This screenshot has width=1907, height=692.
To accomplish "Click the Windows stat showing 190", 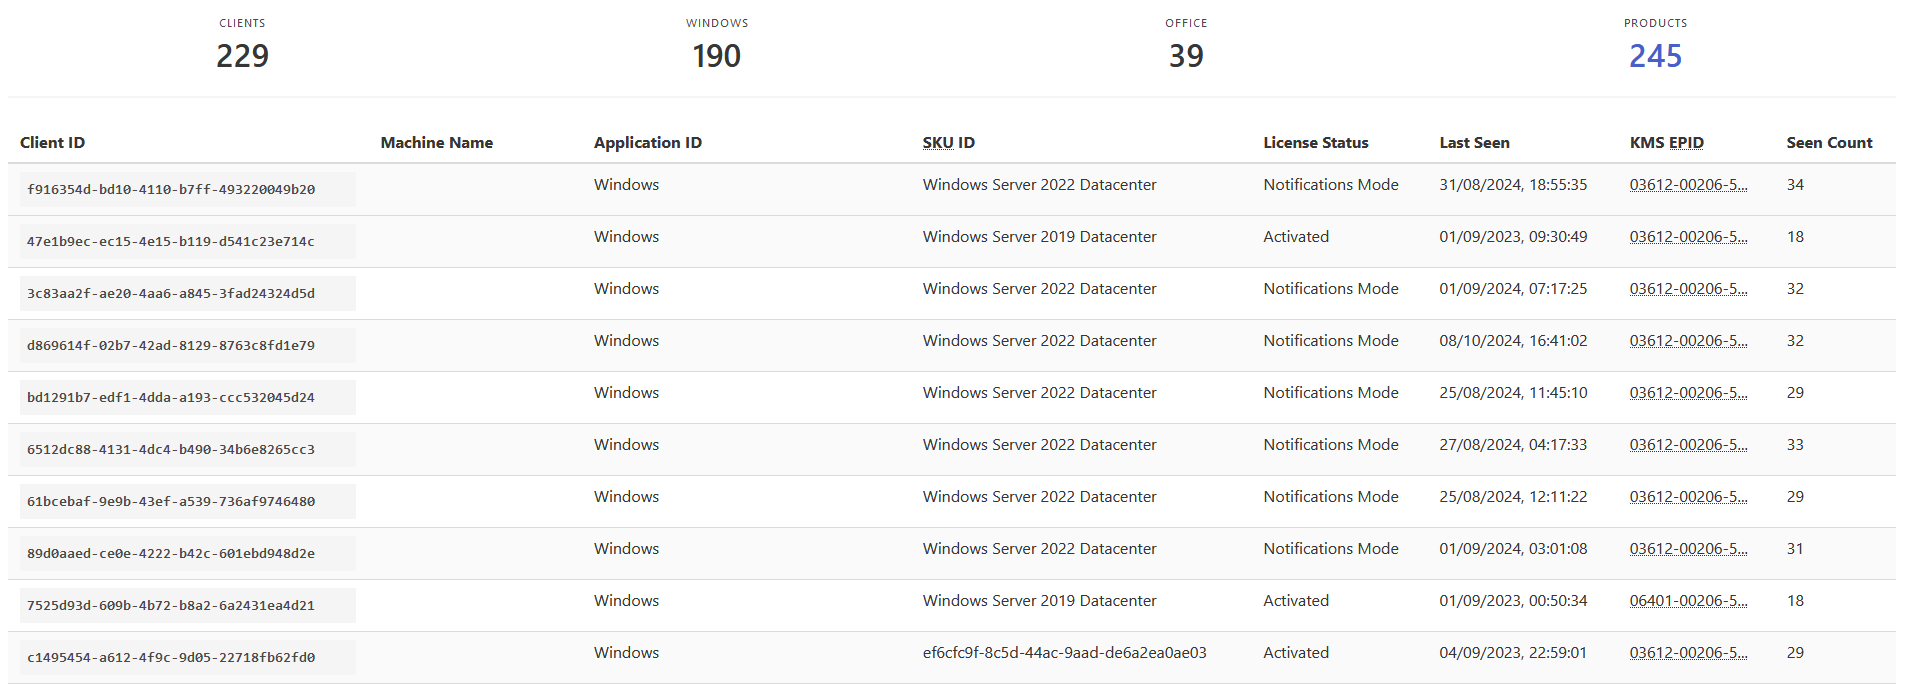I will click(716, 56).
